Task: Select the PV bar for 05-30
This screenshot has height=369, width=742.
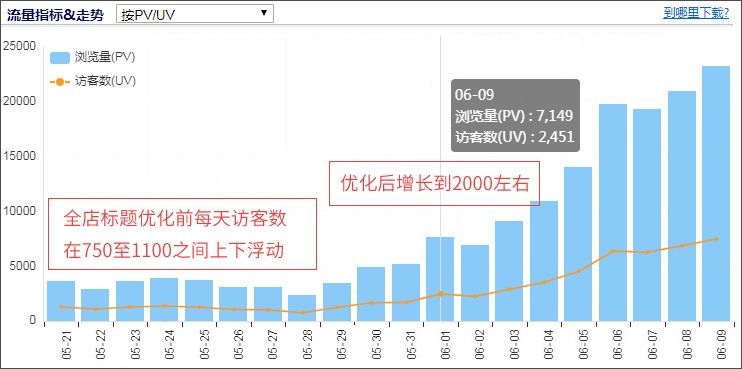Action: point(371,294)
